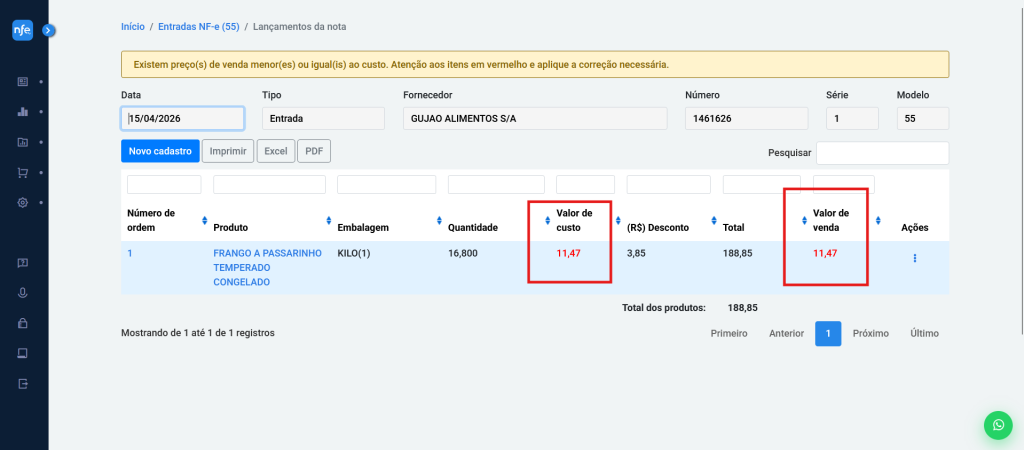Click the nfe logo in the sidebar
The height and width of the screenshot is (450, 1024).
[22, 30]
